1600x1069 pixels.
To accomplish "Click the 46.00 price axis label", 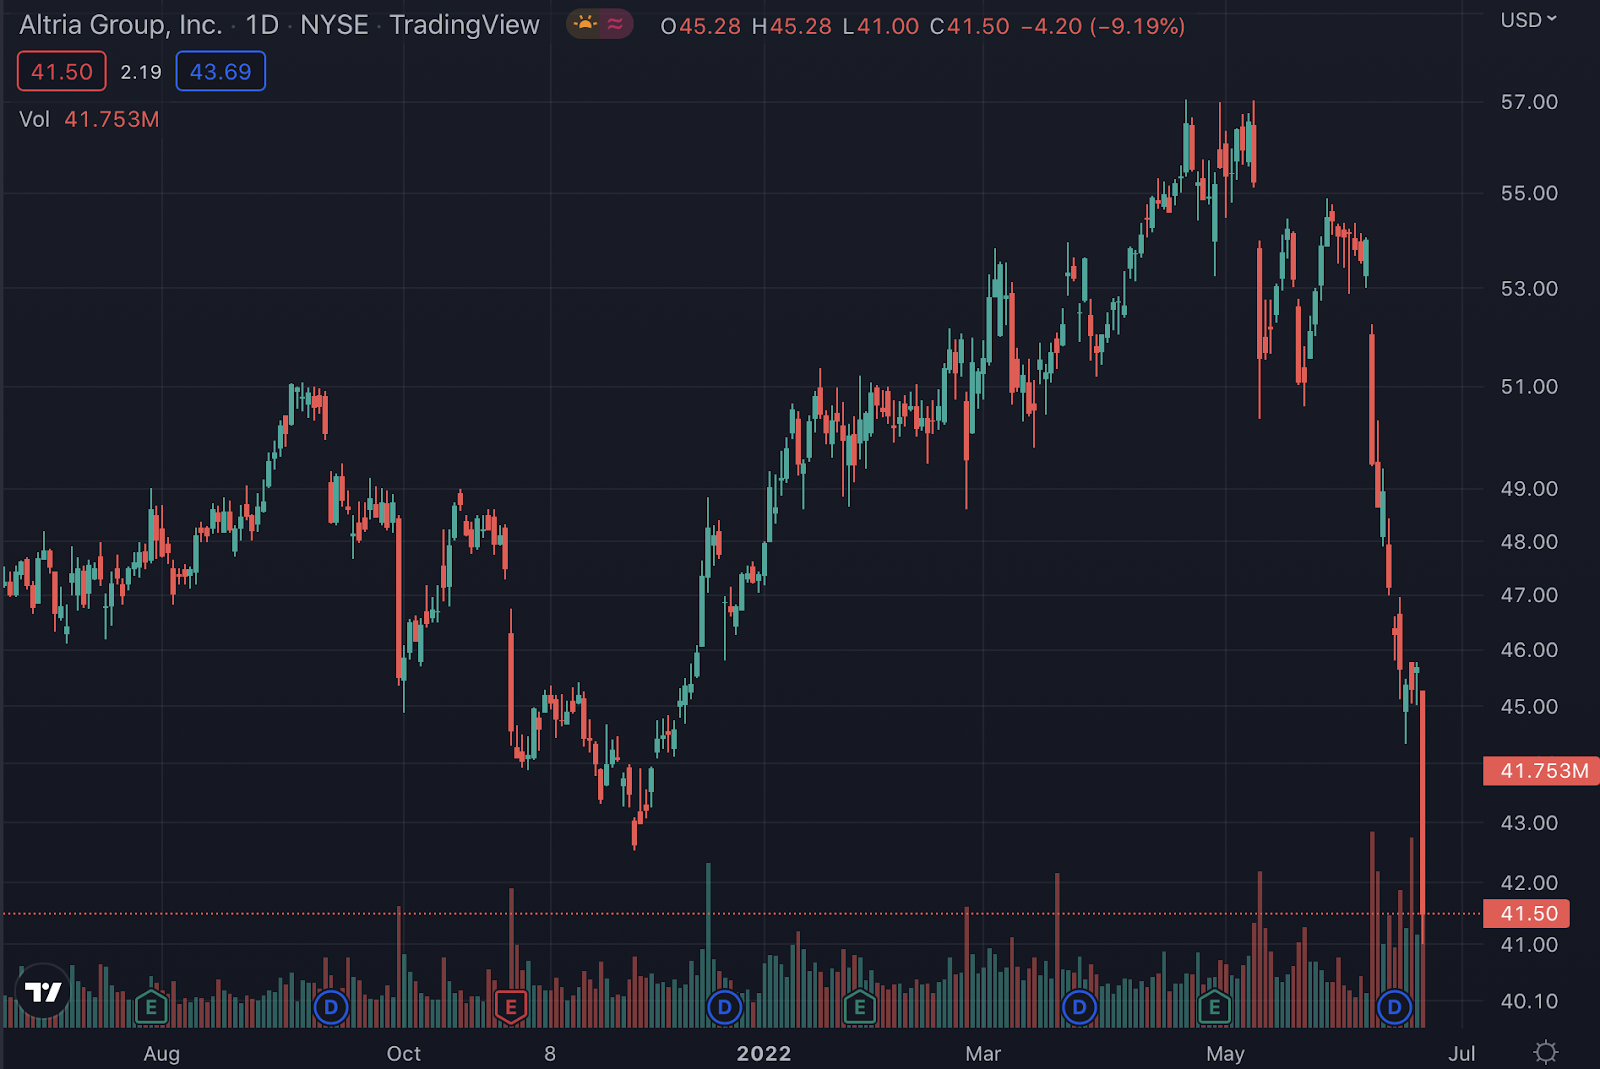I will point(1529,650).
